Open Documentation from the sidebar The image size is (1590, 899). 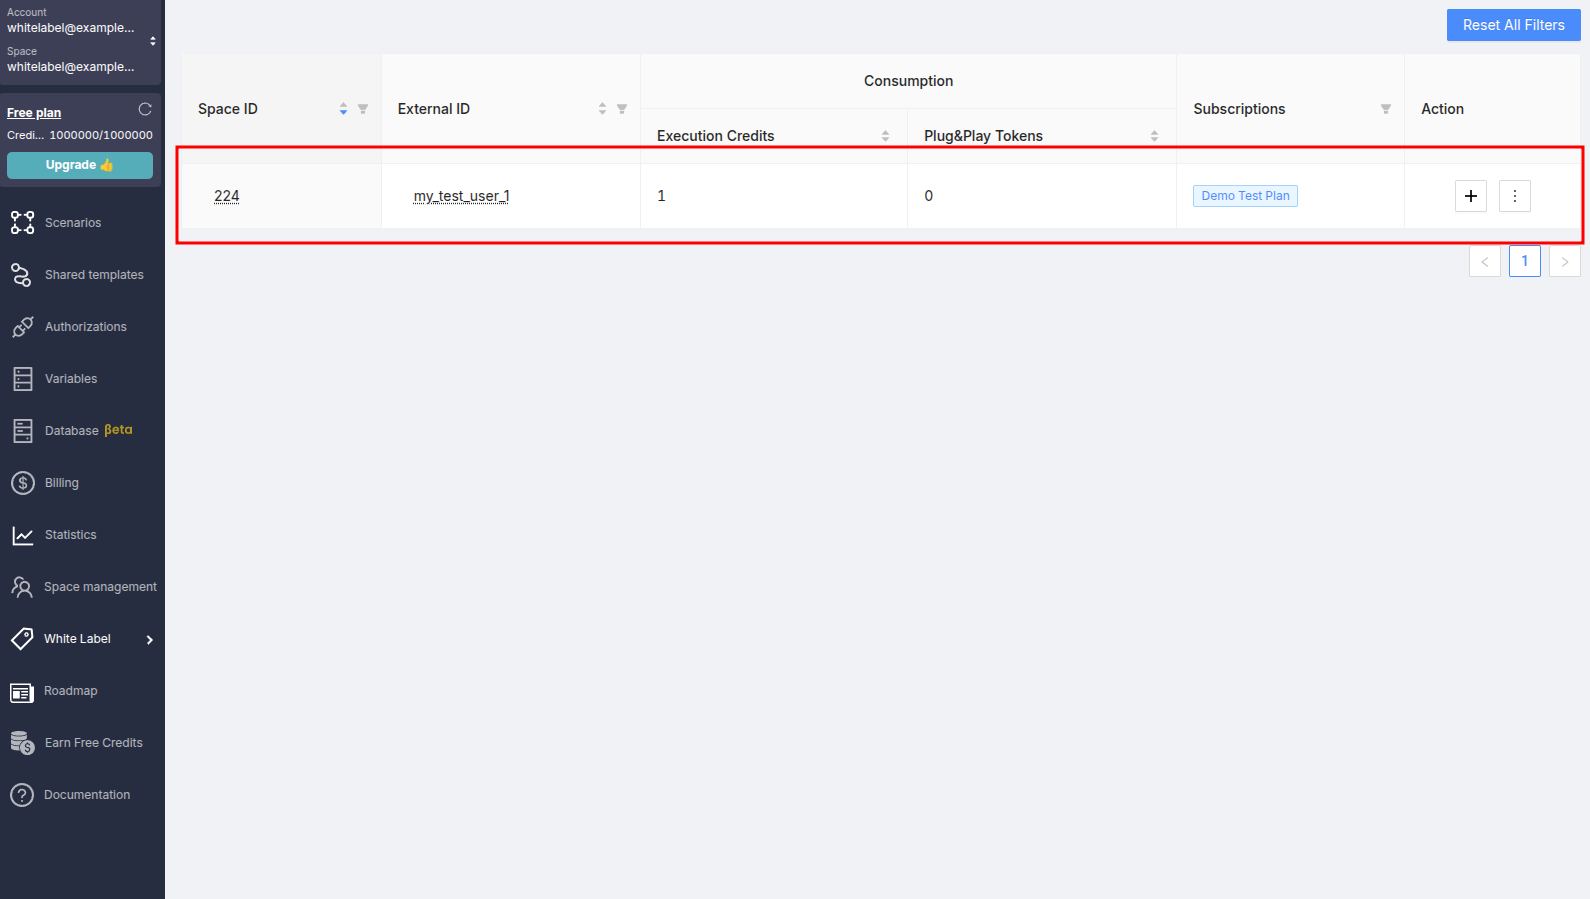[87, 795]
